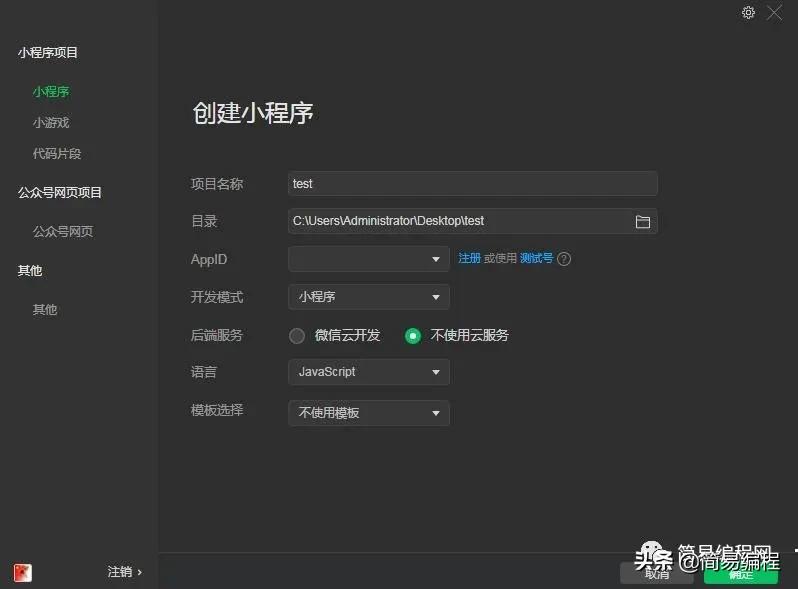Select 不使用云服务 radio option
The image size is (798, 589).
(x=413, y=335)
